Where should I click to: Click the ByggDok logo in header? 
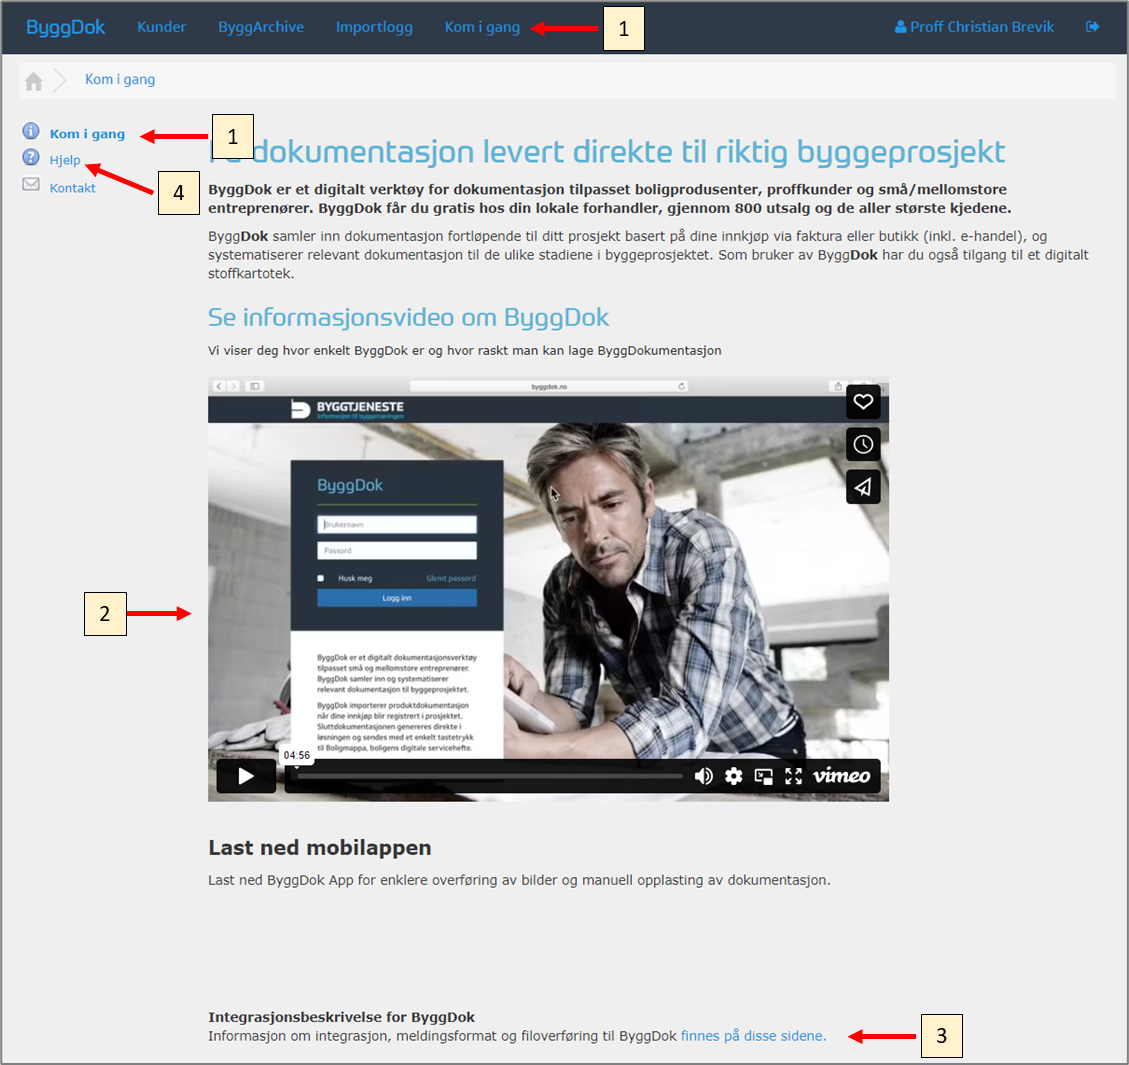[x=66, y=27]
